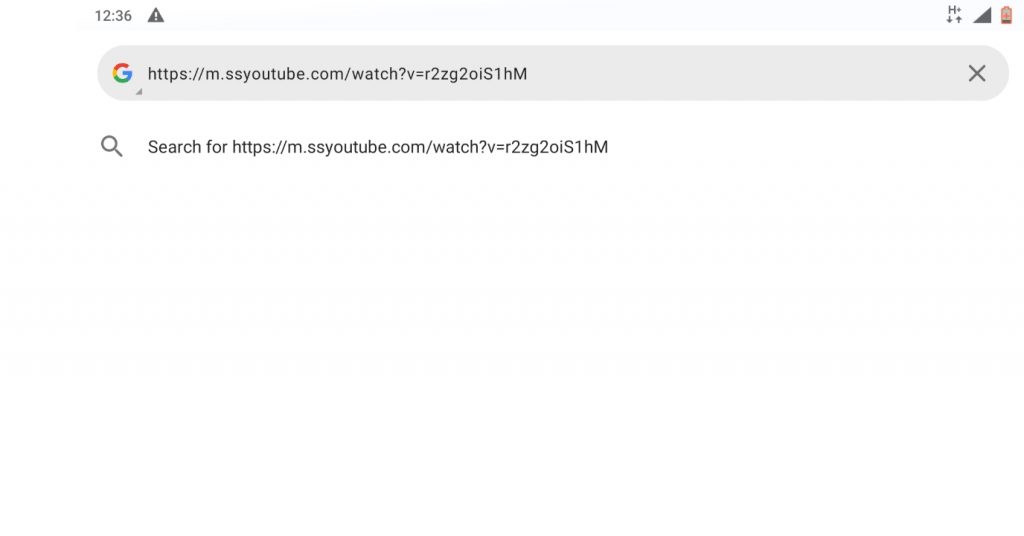Tap the magnifier icon next to the search suggestion

click(112, 146)
